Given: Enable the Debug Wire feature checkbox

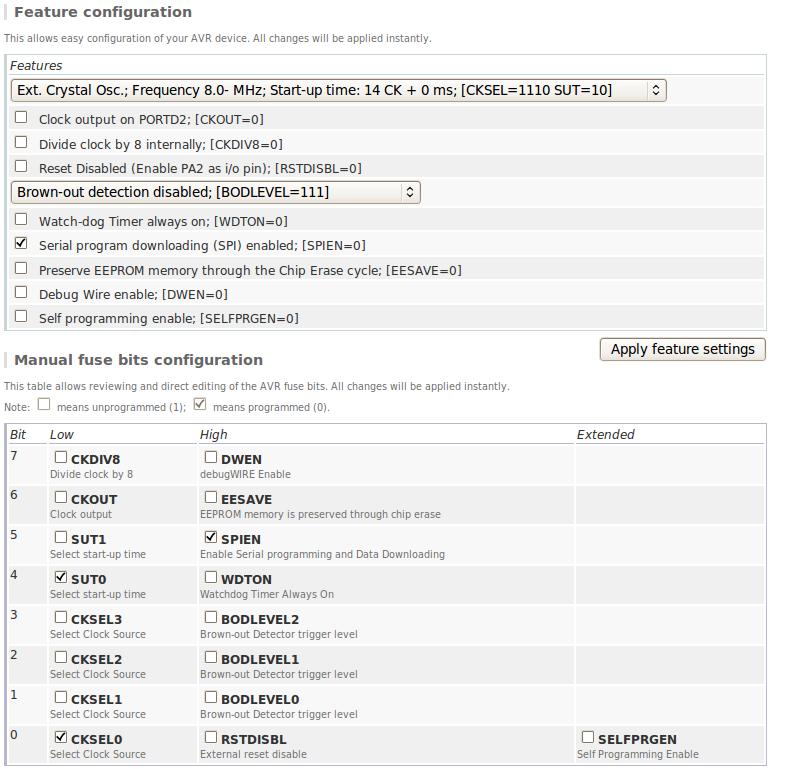Looking at the screenshot, I should (x=21, y=292).
